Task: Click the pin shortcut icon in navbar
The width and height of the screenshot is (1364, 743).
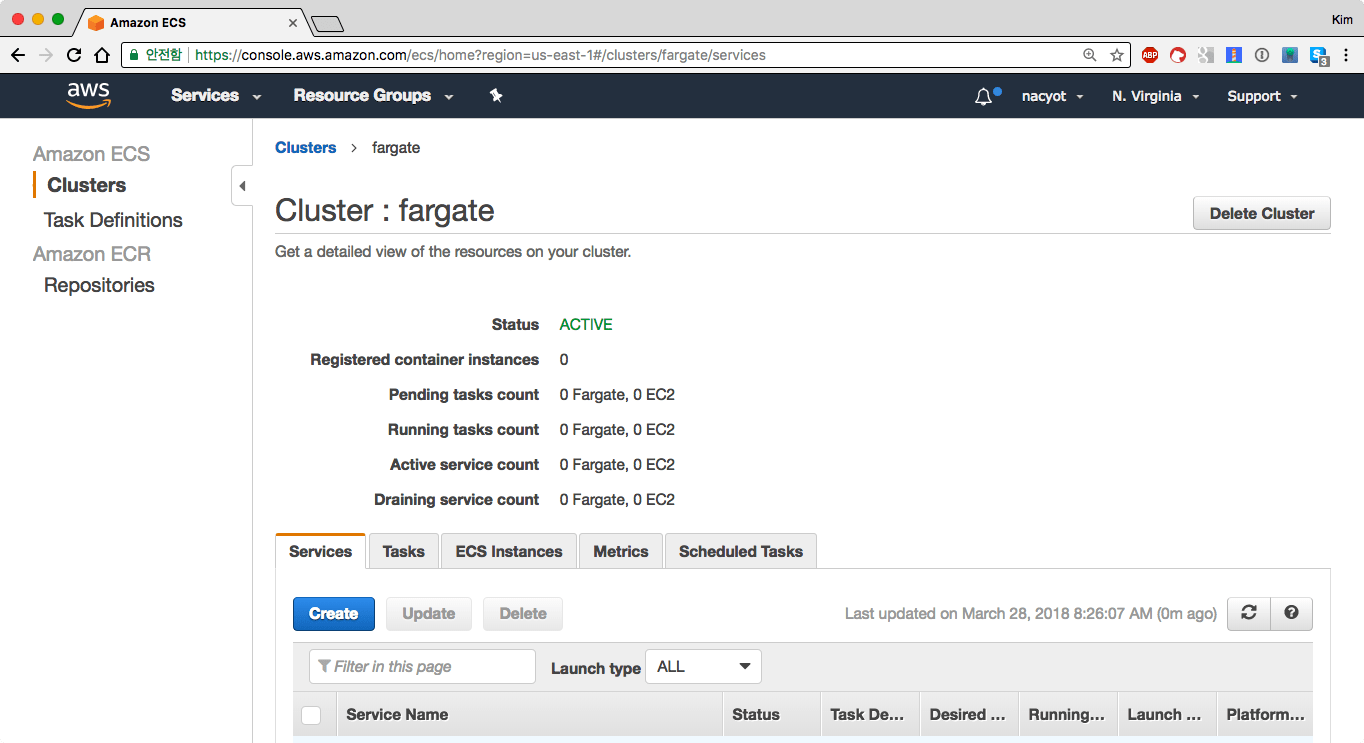Action: (x=496, y=96)
